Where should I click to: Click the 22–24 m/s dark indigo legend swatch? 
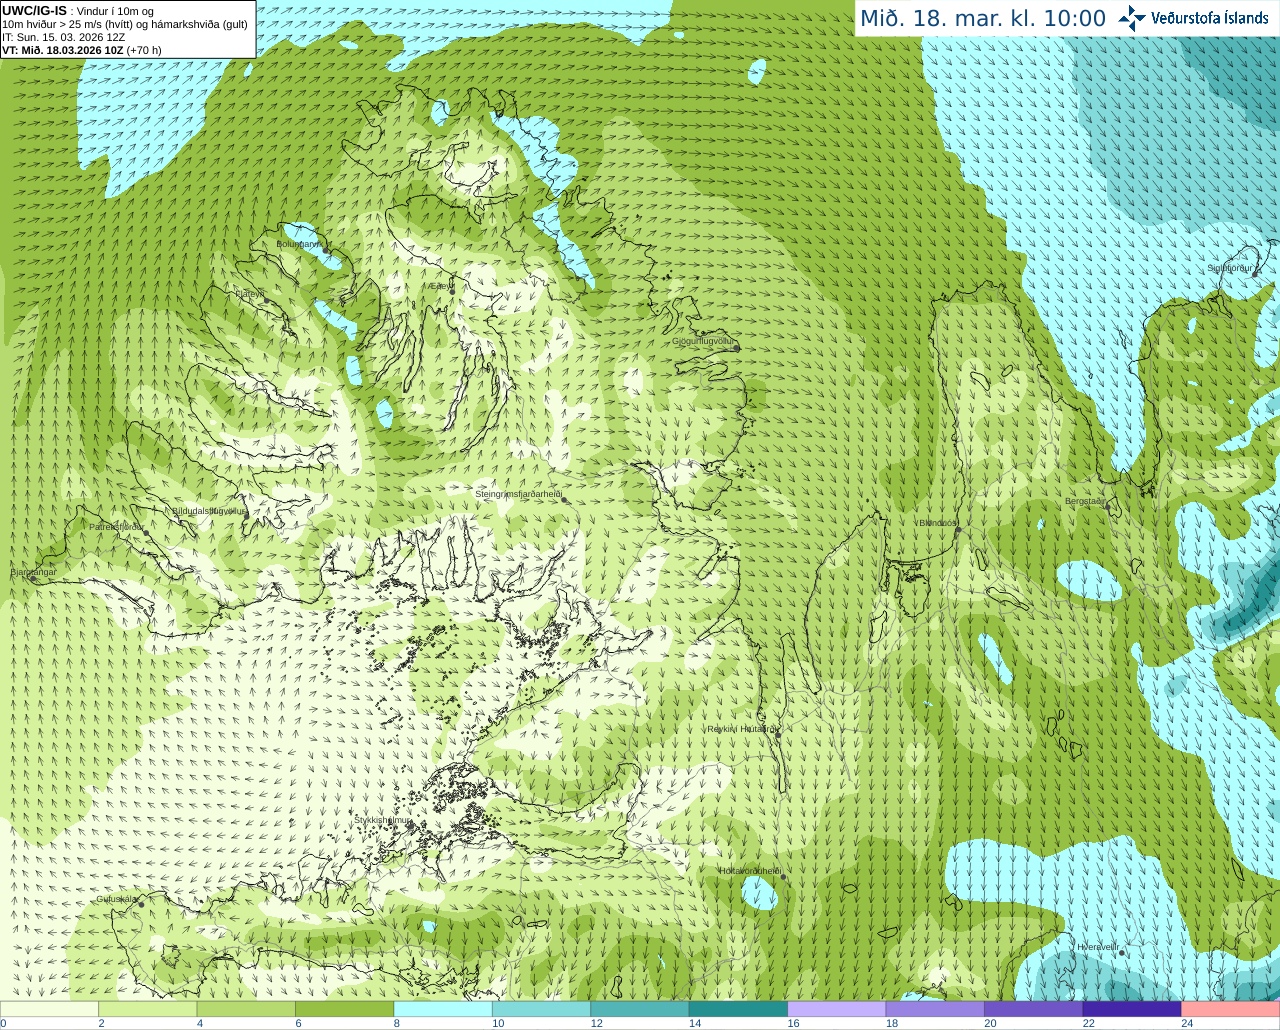[1132, 1009]
